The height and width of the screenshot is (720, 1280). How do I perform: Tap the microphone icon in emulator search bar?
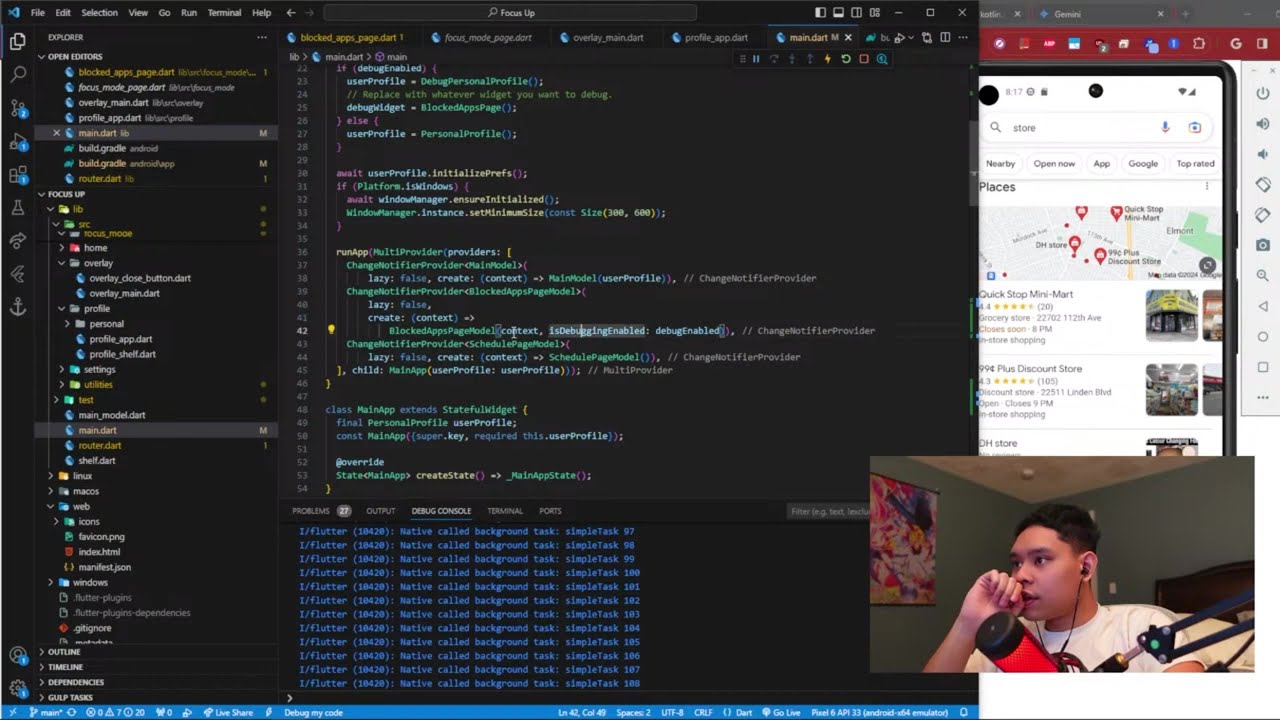click(x=1165, y=127)
